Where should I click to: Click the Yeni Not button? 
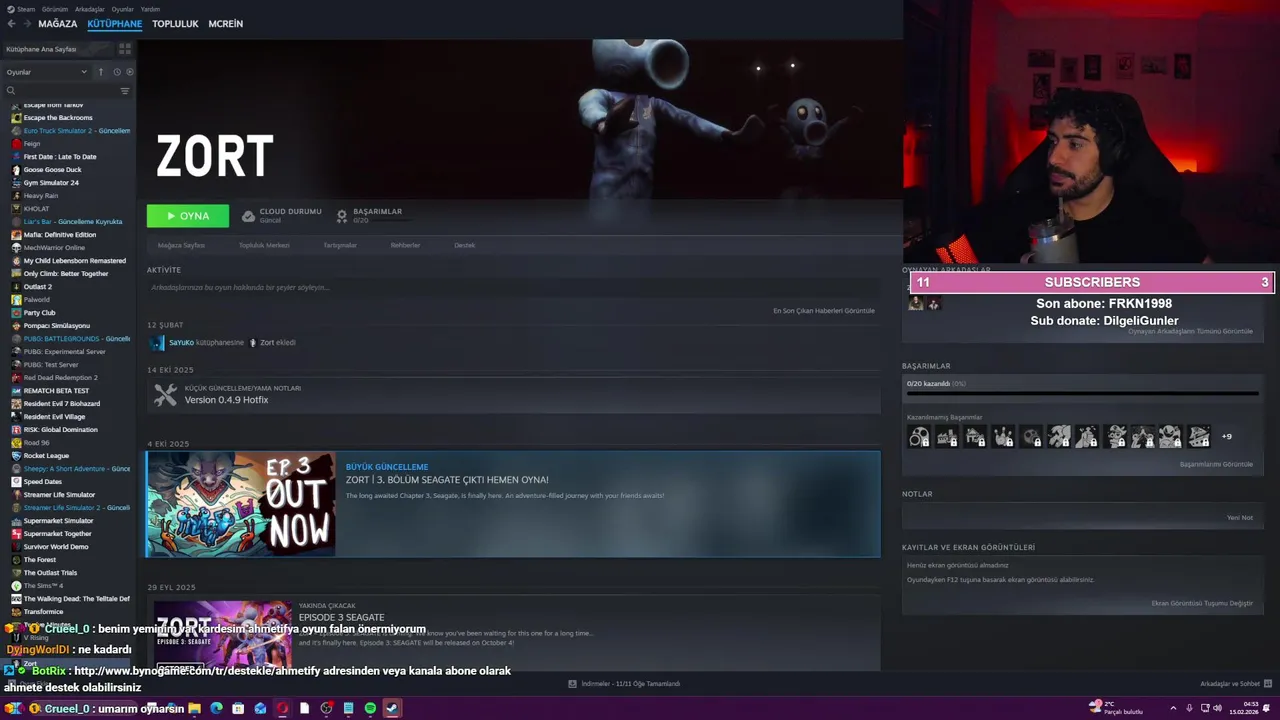click(x=1240, y=518)
